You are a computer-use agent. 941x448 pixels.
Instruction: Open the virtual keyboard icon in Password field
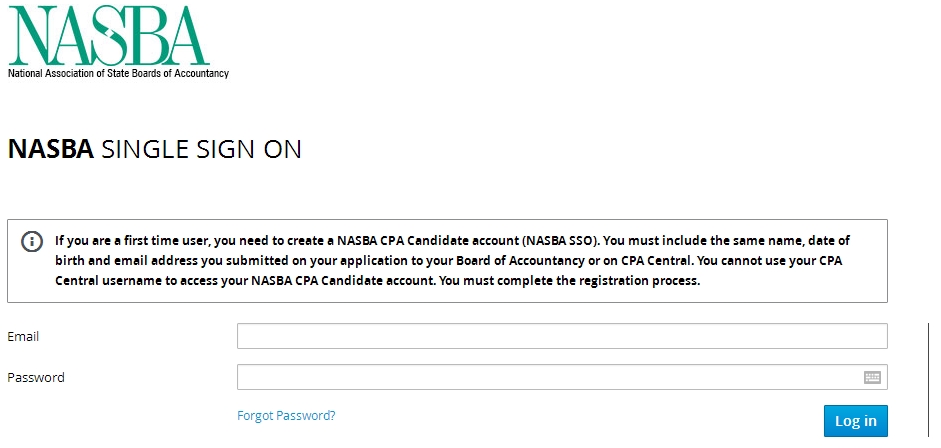tap(872, 377)
